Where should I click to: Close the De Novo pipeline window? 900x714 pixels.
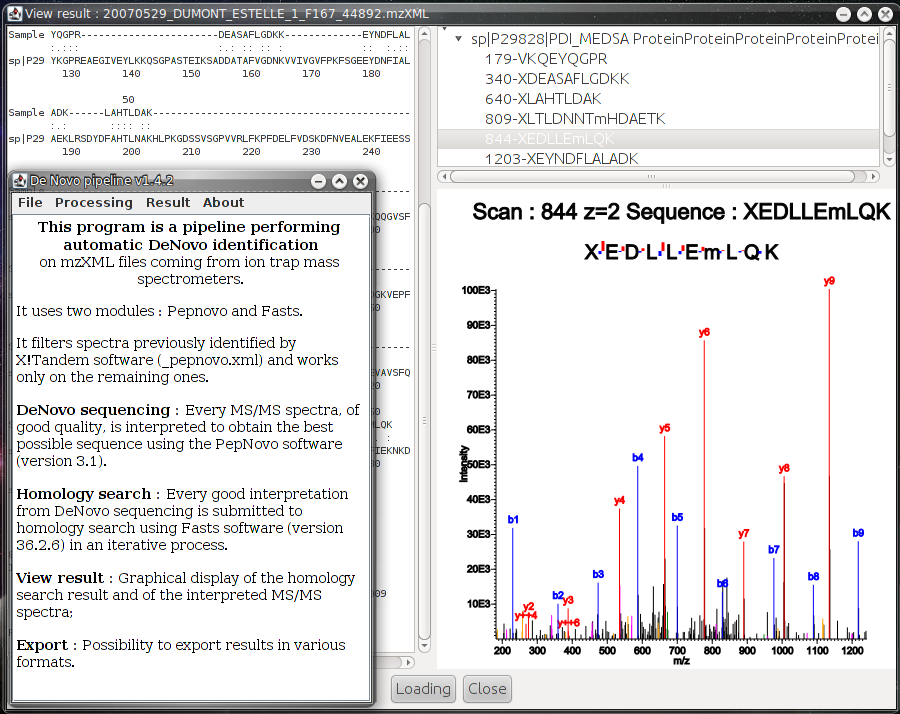[359, 181]
